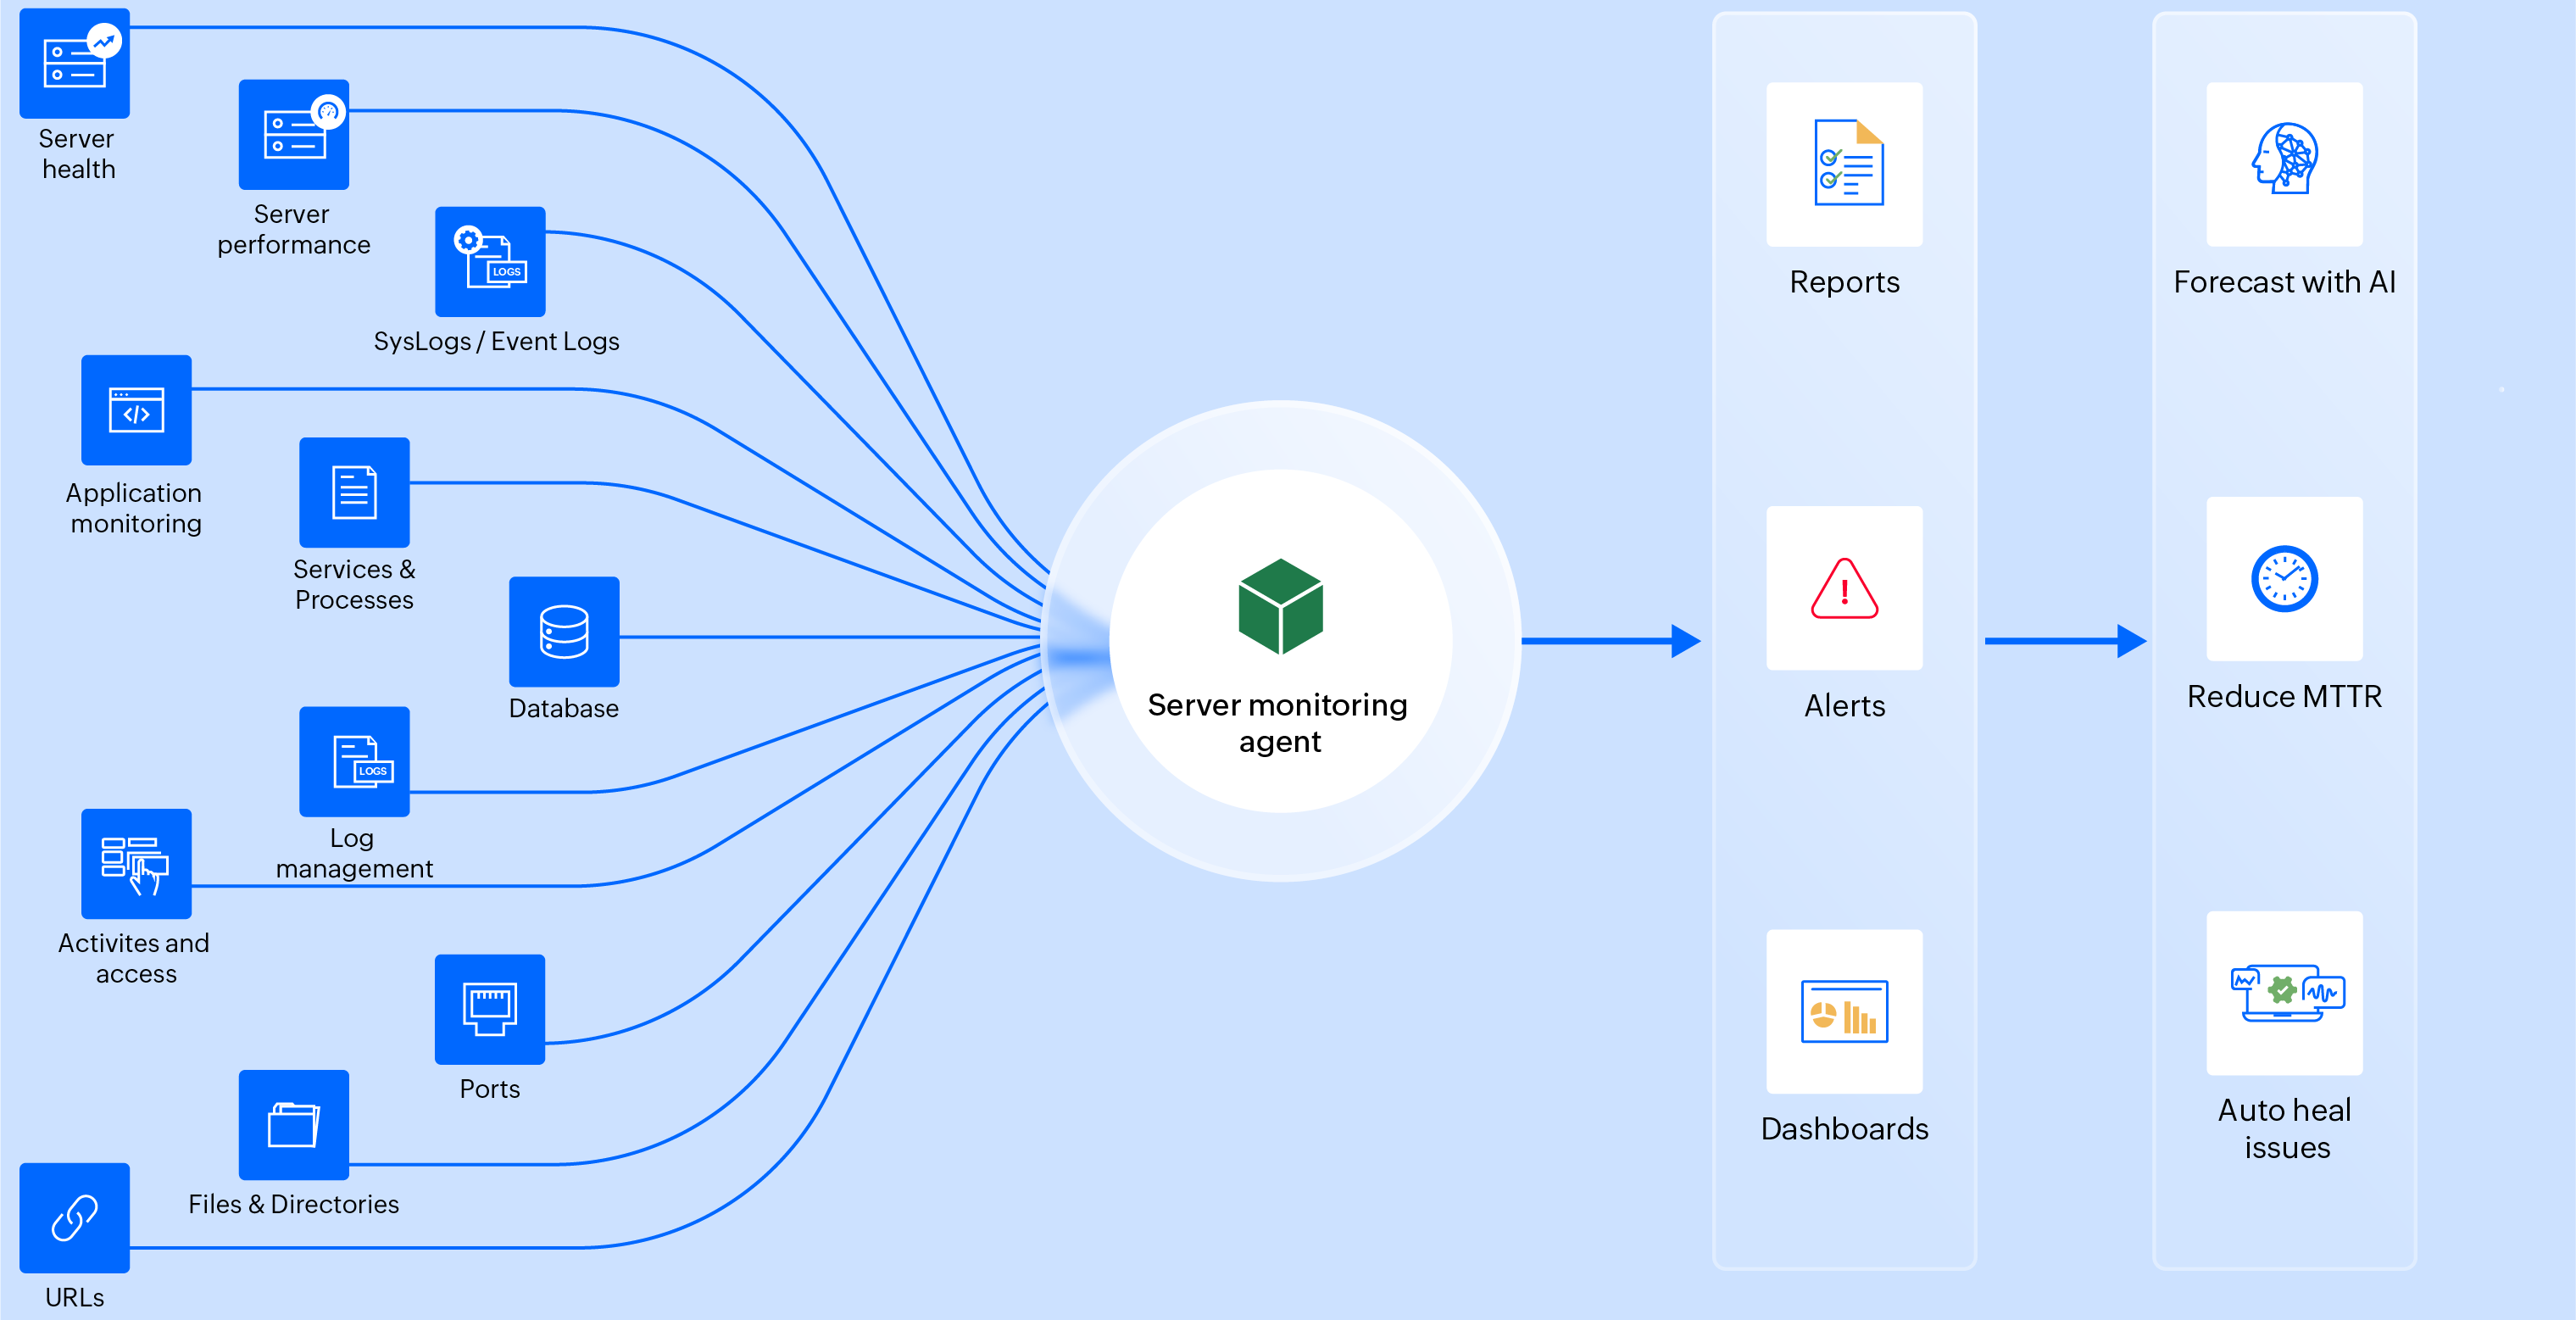Select the Files & Directories icon
Screen dimensions: 2576x1320
click(x=293, y=1124)
